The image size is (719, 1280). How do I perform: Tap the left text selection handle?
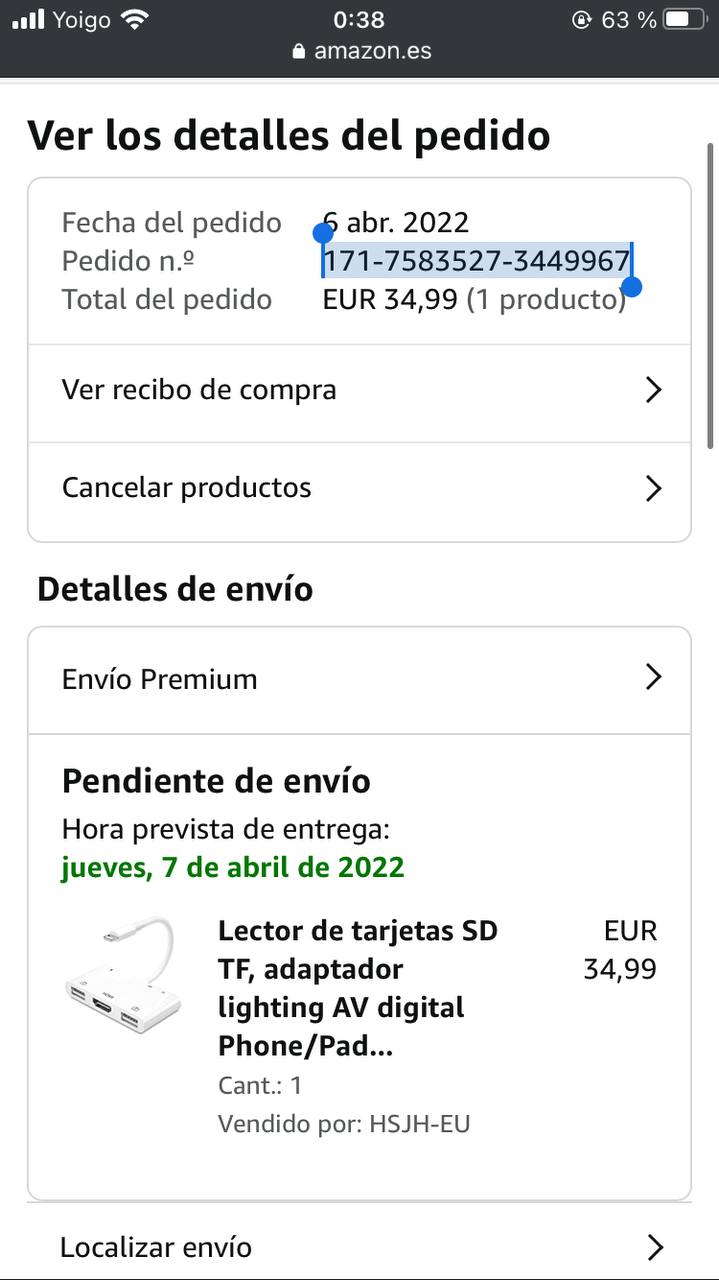(323, 234)
